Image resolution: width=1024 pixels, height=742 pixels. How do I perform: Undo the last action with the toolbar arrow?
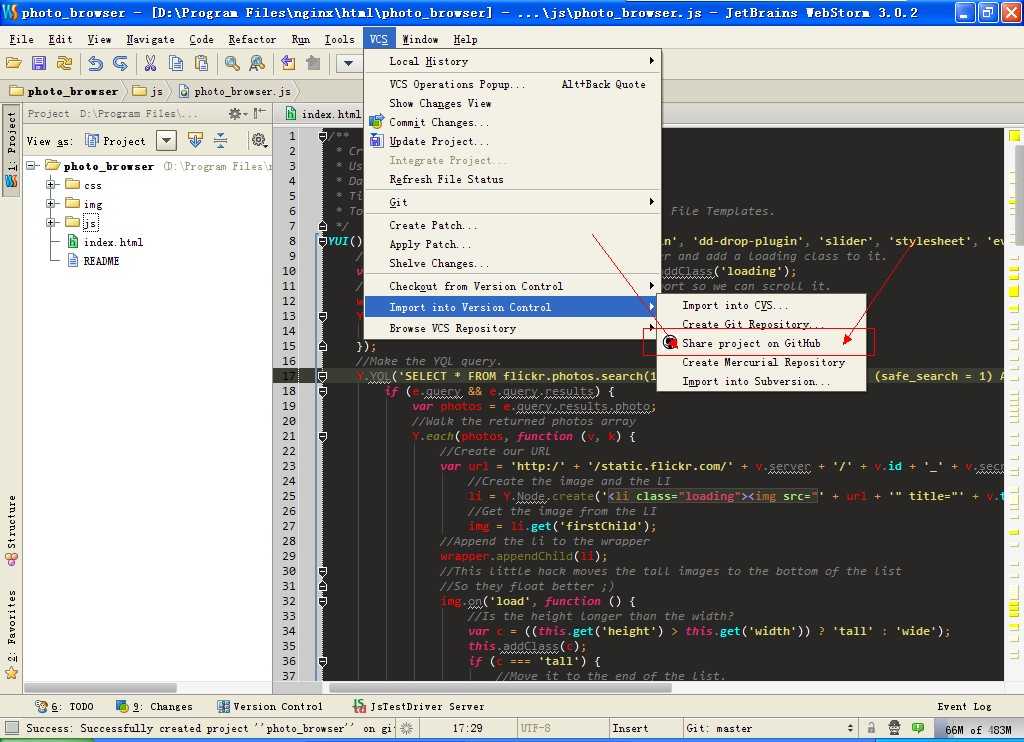click(x=95, y=63)
